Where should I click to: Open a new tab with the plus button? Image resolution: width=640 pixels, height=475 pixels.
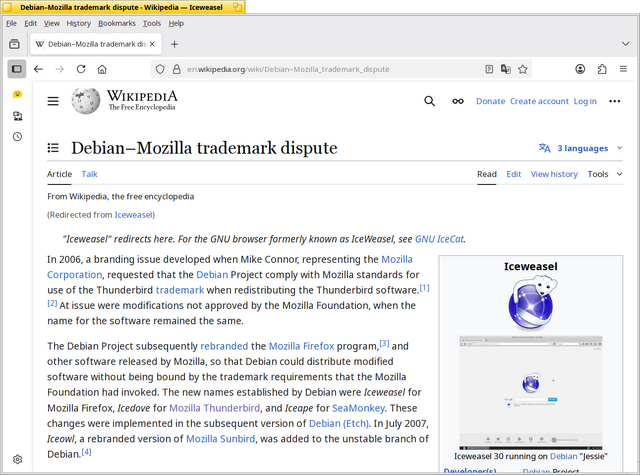coord(174,44)
